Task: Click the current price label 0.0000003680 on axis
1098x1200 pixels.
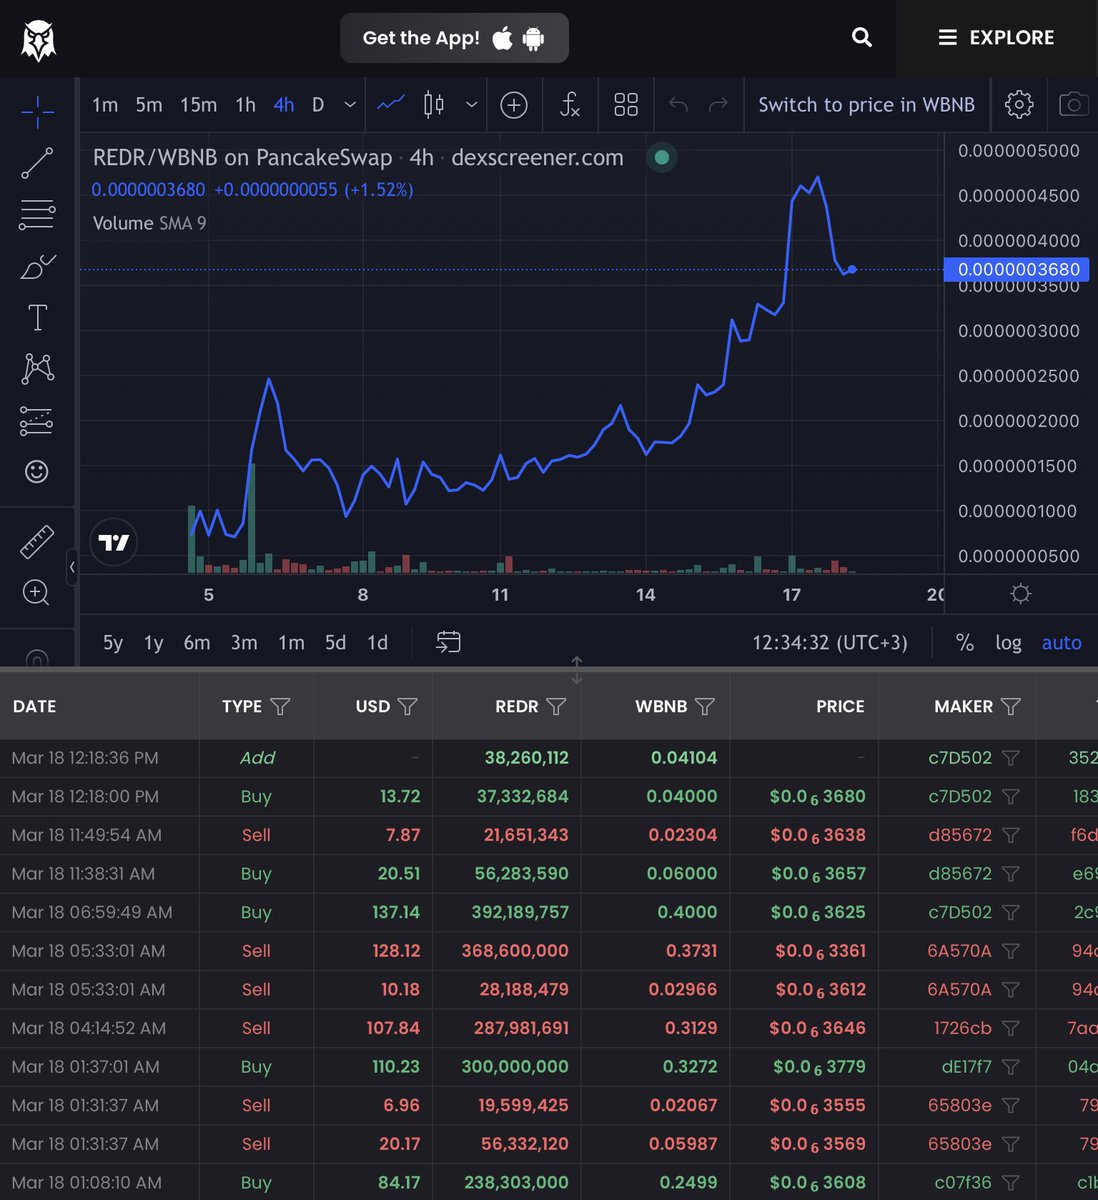Action: (x=1019, y=269)
